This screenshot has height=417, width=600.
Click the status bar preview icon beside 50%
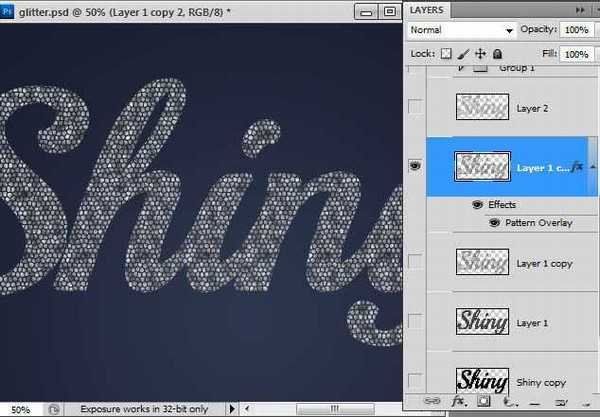click(x=54, y=409)
